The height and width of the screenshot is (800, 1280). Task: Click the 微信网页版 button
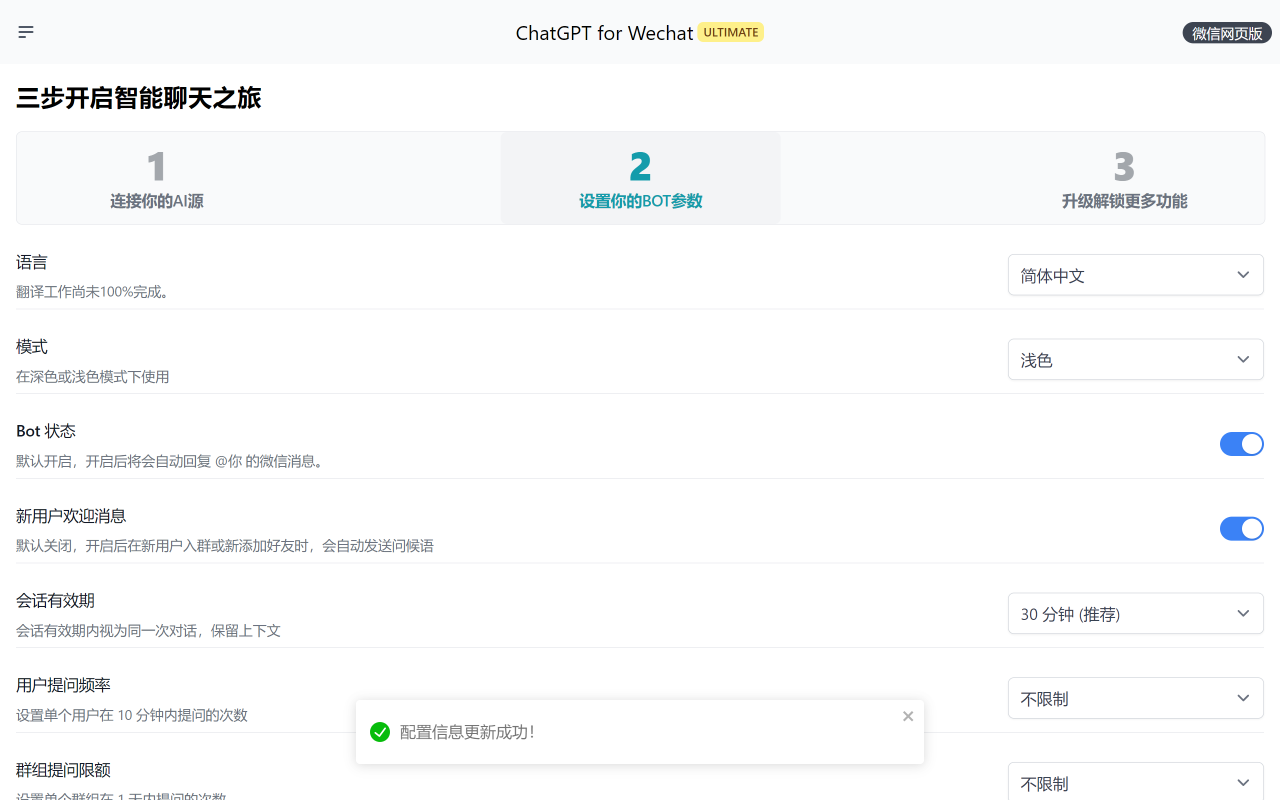1226,32
